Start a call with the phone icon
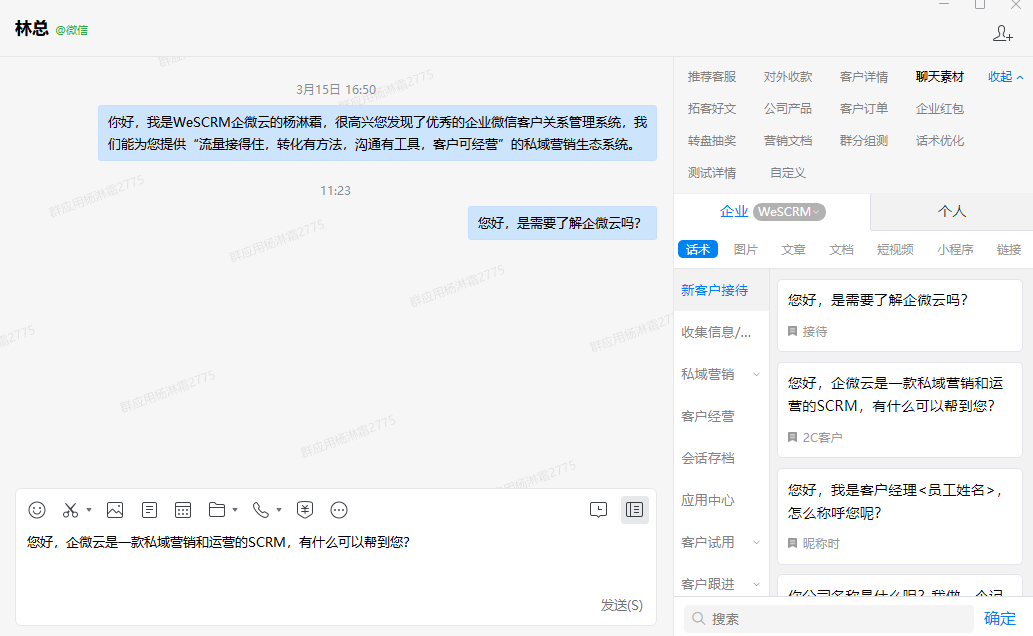This screenshot has width=1033, height=636. click(261, 509)
